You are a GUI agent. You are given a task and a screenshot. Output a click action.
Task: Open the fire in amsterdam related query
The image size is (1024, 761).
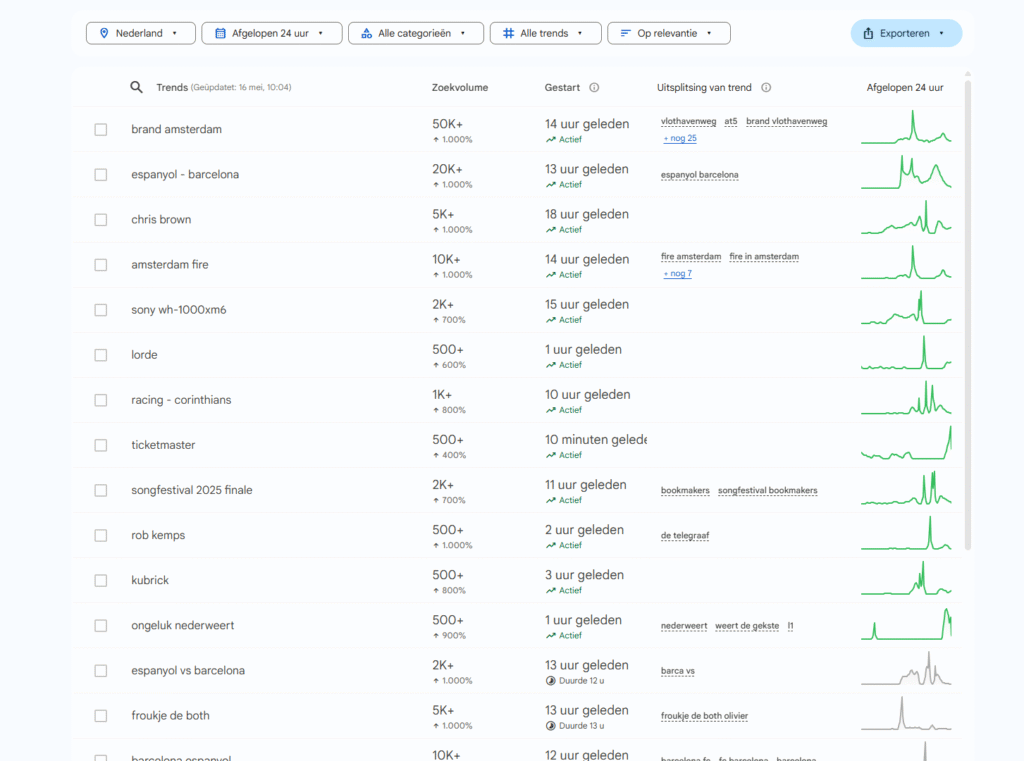click(764, 257)
